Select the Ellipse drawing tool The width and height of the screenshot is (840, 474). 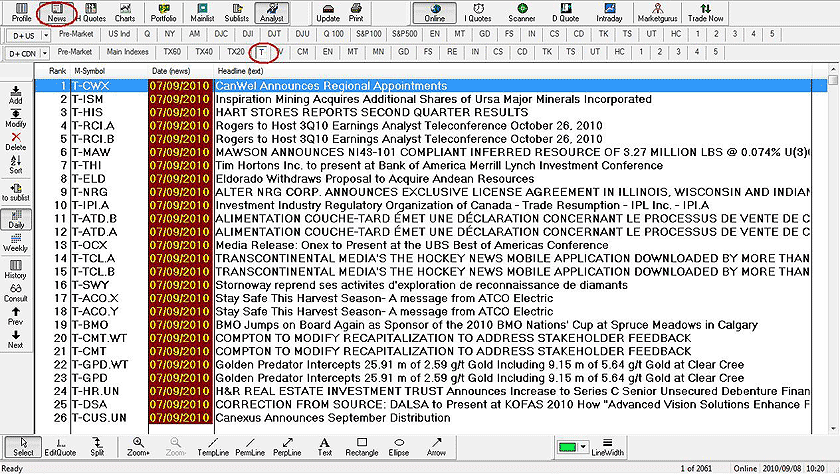pyautogui.click(x=399, y=447)
